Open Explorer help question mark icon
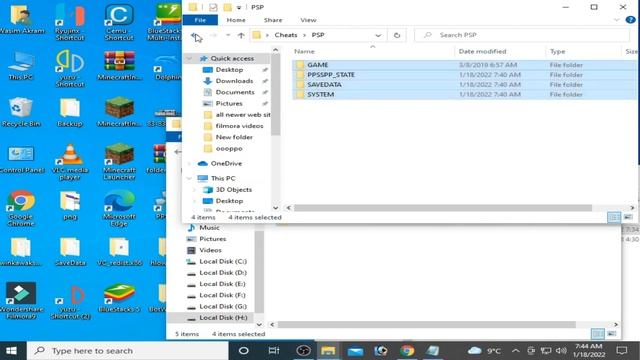Image resolution: width=640 pixels, height=360 pixels. [631, 20]
